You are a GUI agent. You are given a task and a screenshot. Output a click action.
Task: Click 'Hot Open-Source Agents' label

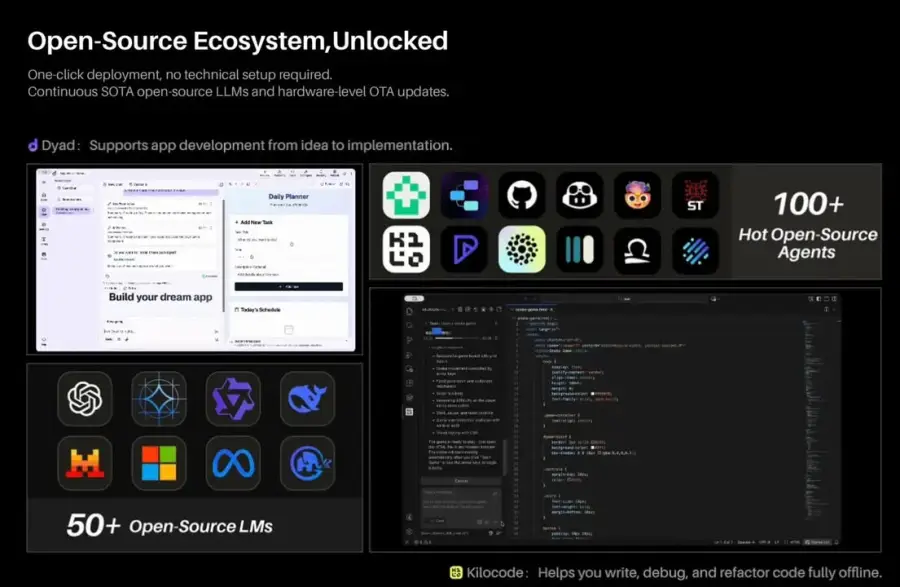coord(808,243)
